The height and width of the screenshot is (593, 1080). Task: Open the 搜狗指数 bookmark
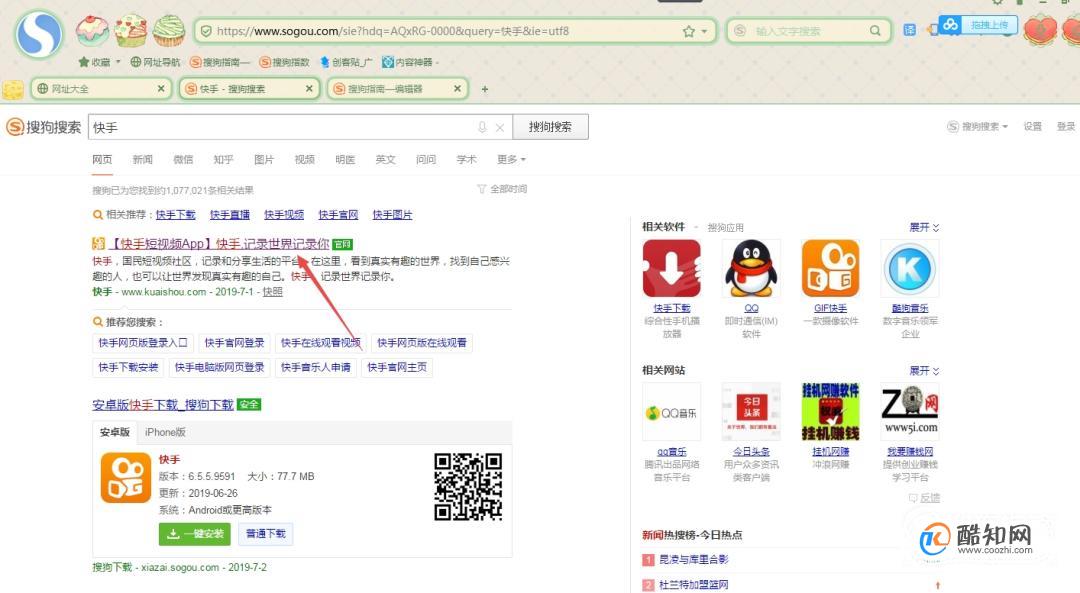click(x=284, y=62)
